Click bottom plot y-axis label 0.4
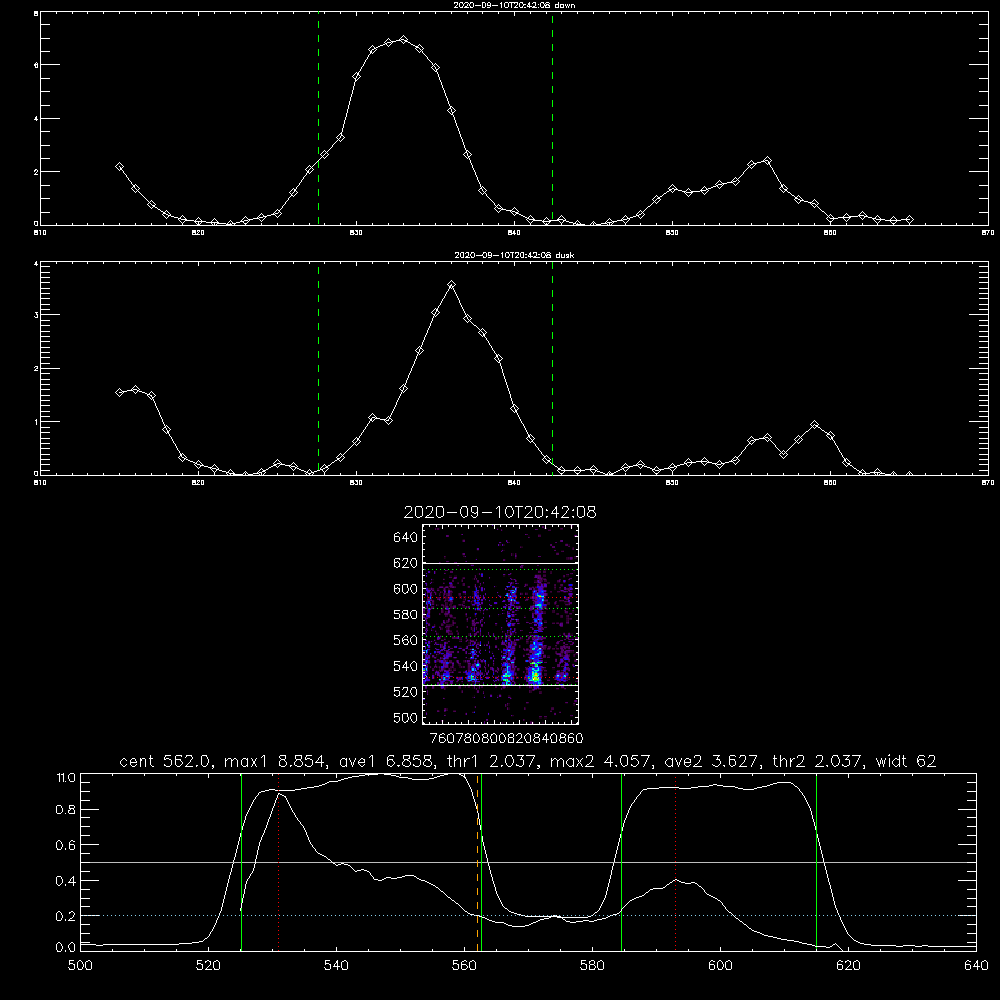Screen dimensions: 1000x1000 66,881
